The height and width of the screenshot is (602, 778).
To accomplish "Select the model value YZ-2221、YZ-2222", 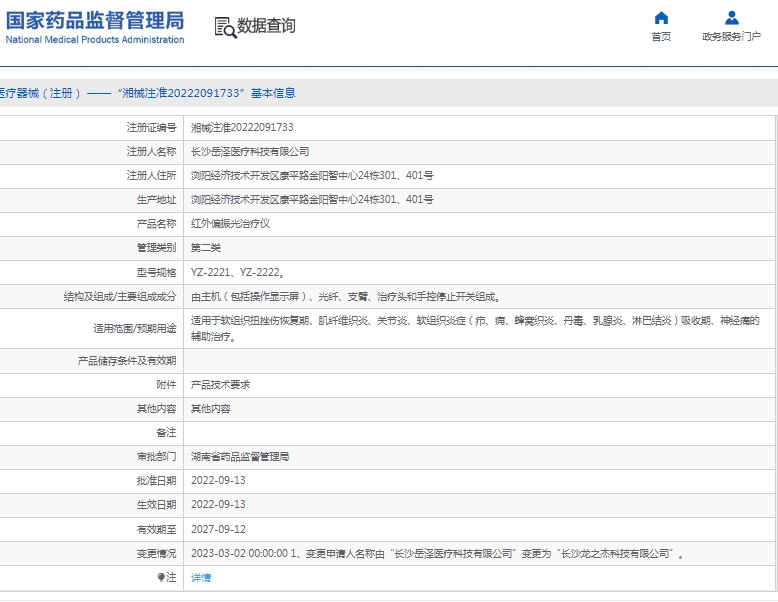I will pyautogui.click(x=238, y=272).
